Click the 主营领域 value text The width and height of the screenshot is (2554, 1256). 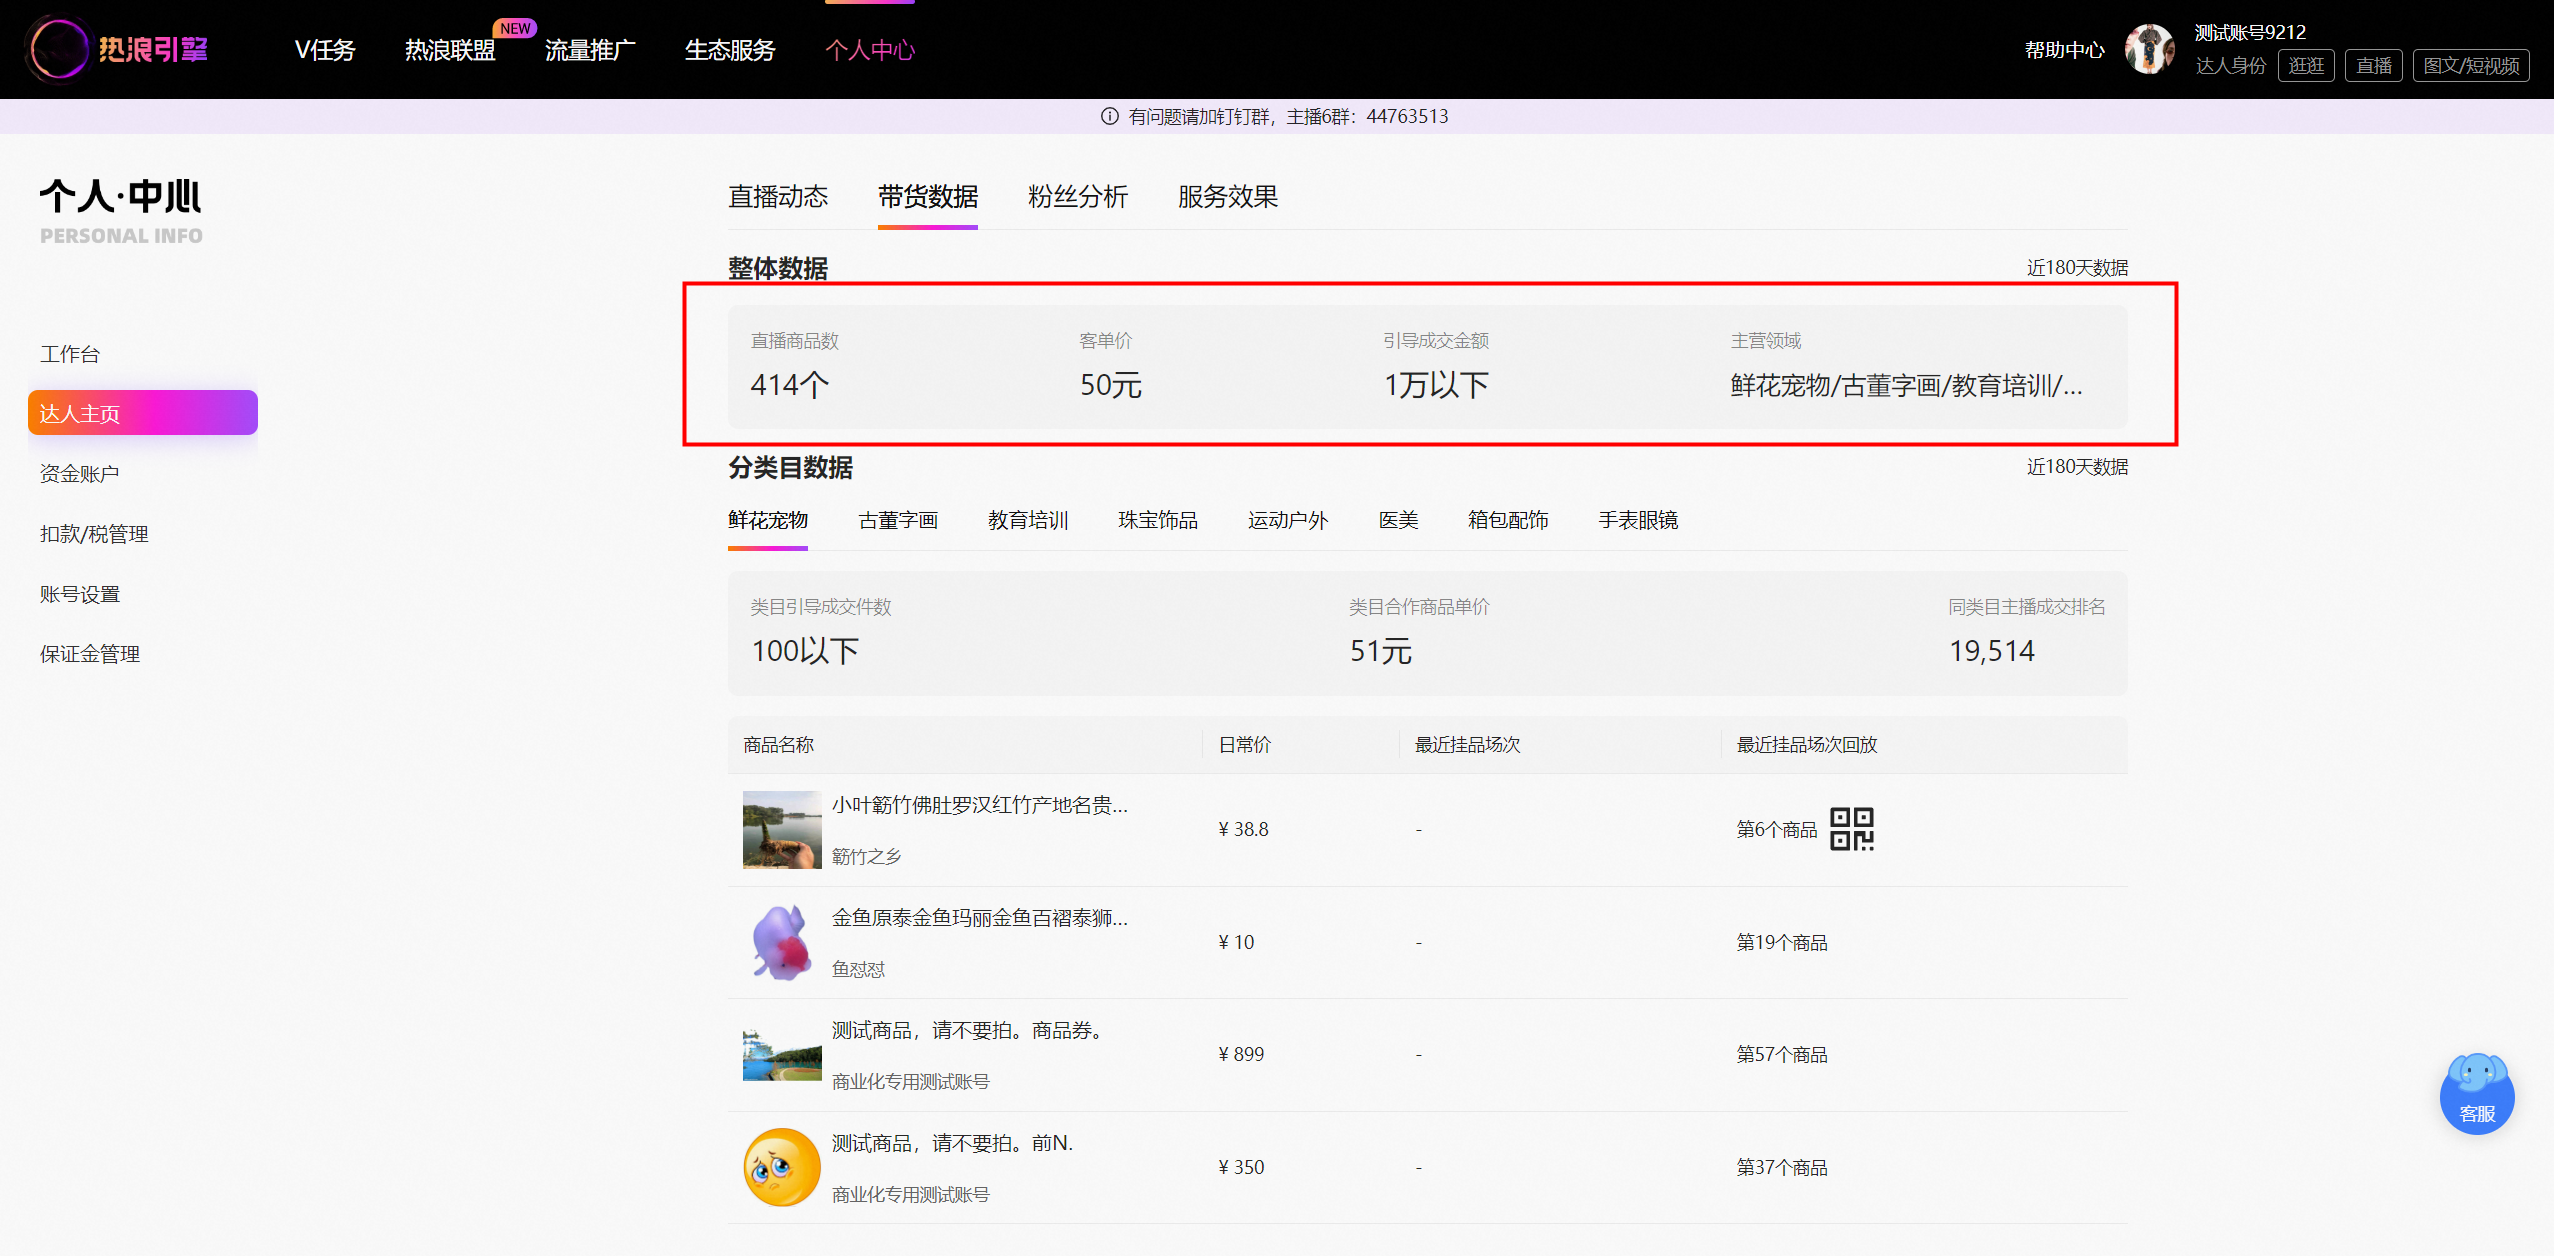coord(1906,385)
